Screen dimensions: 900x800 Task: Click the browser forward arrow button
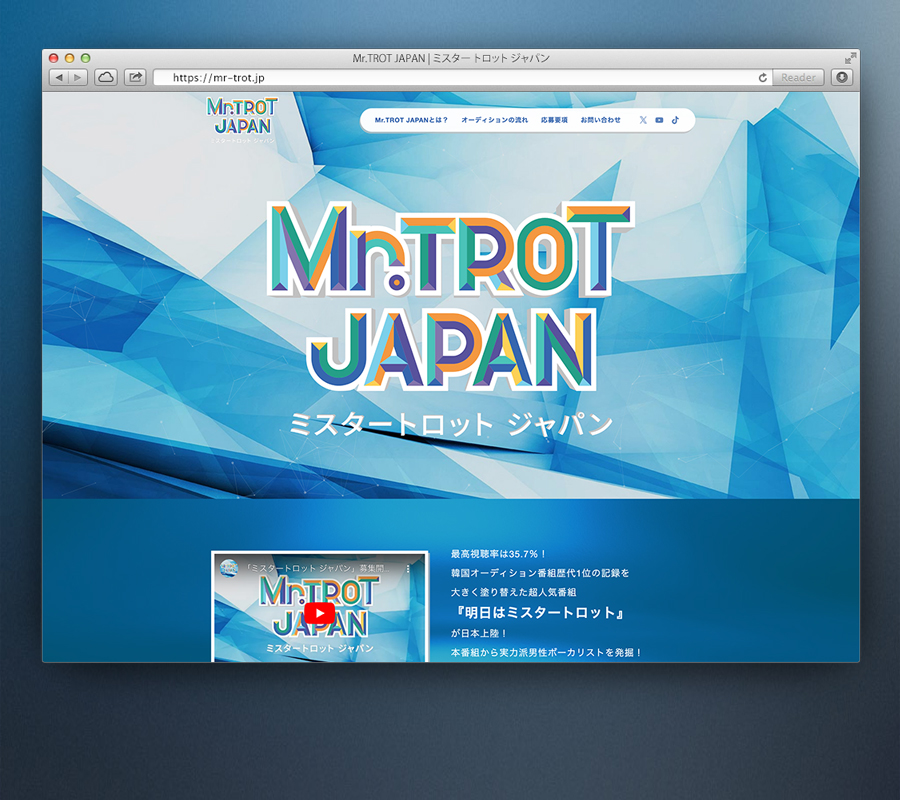(x=77, y=77)
